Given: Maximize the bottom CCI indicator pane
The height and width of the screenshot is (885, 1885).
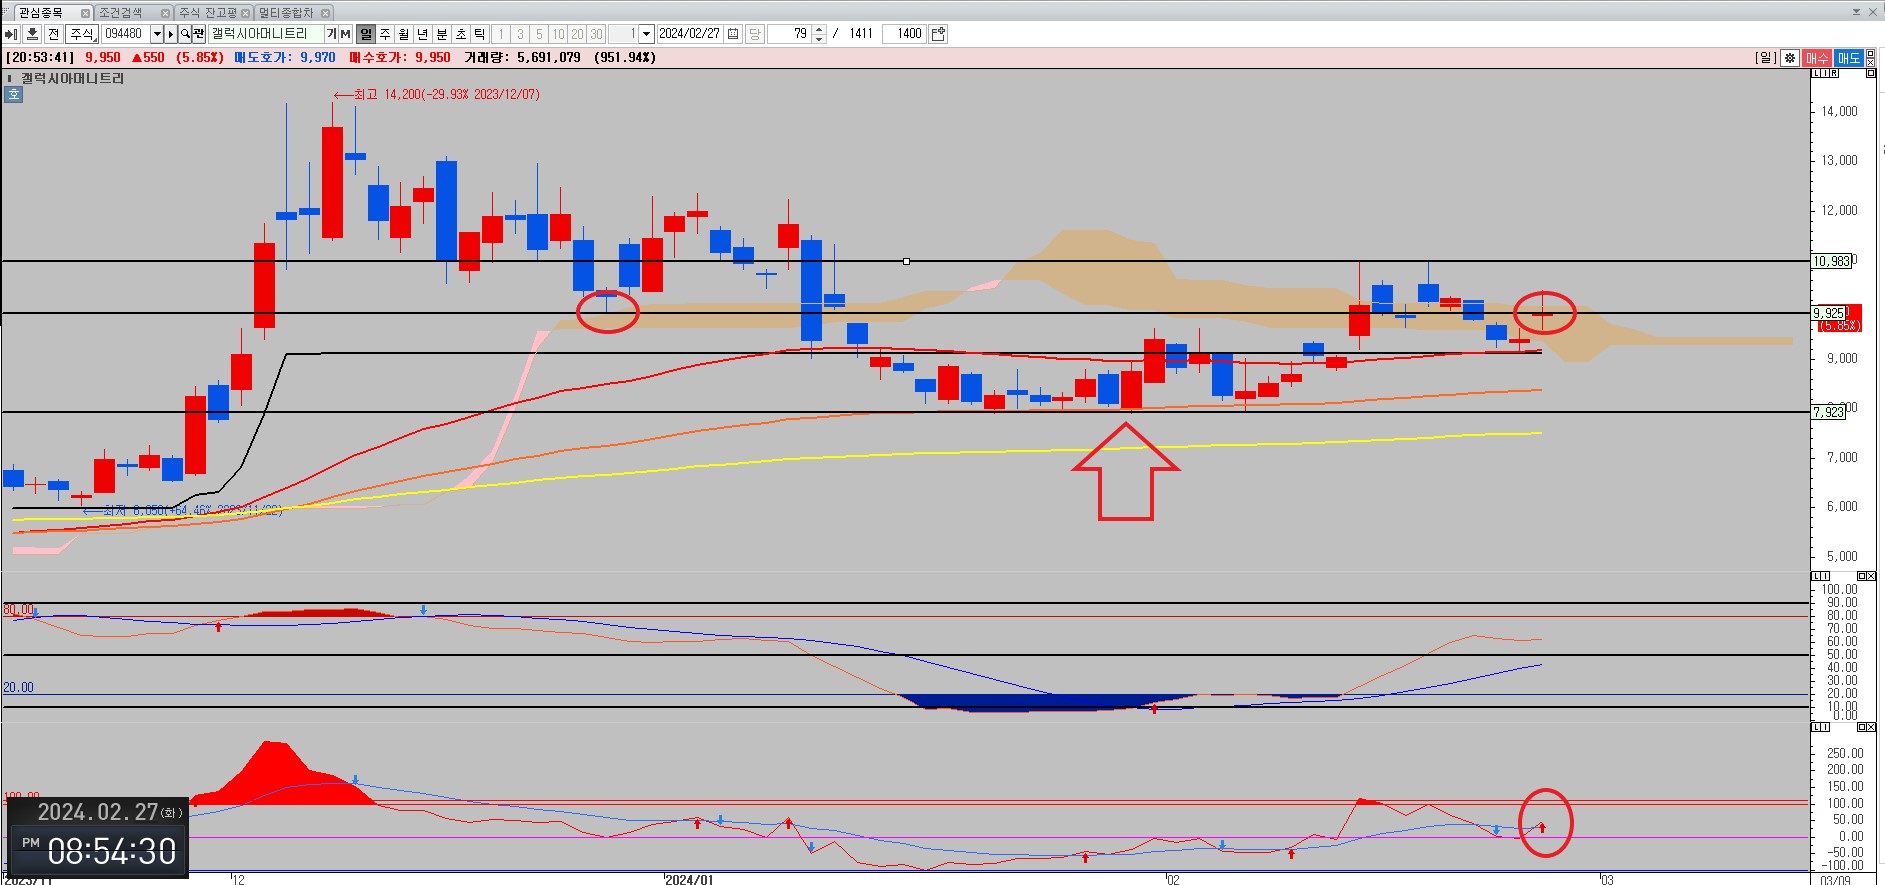Looking at the screenshot, I should point(1862,727).
